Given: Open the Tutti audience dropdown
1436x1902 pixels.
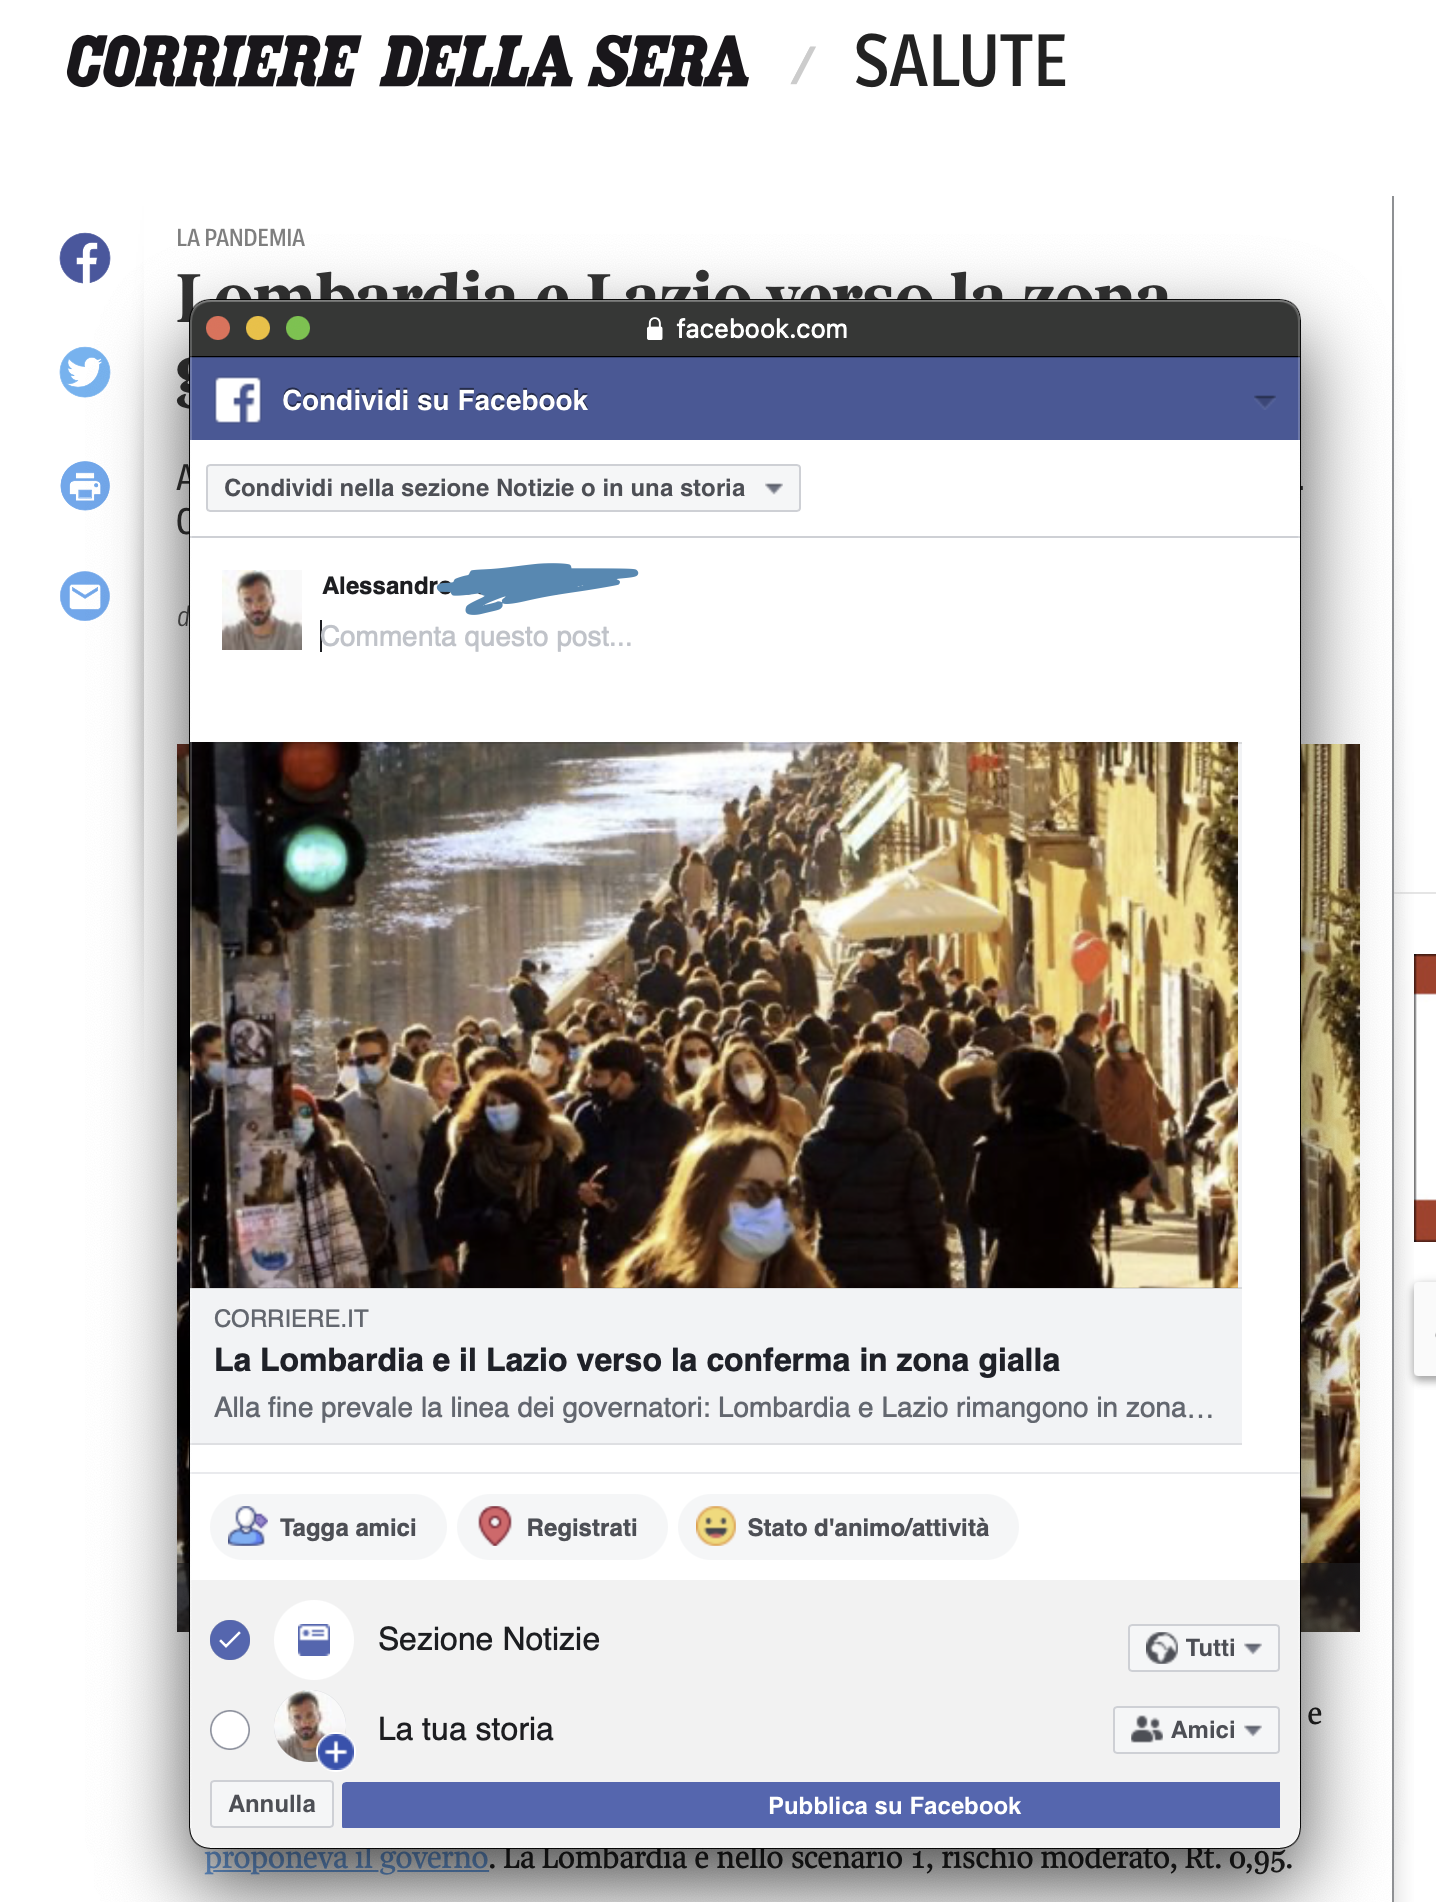Looking at the screenshot, I should tap(1204, 1648).
